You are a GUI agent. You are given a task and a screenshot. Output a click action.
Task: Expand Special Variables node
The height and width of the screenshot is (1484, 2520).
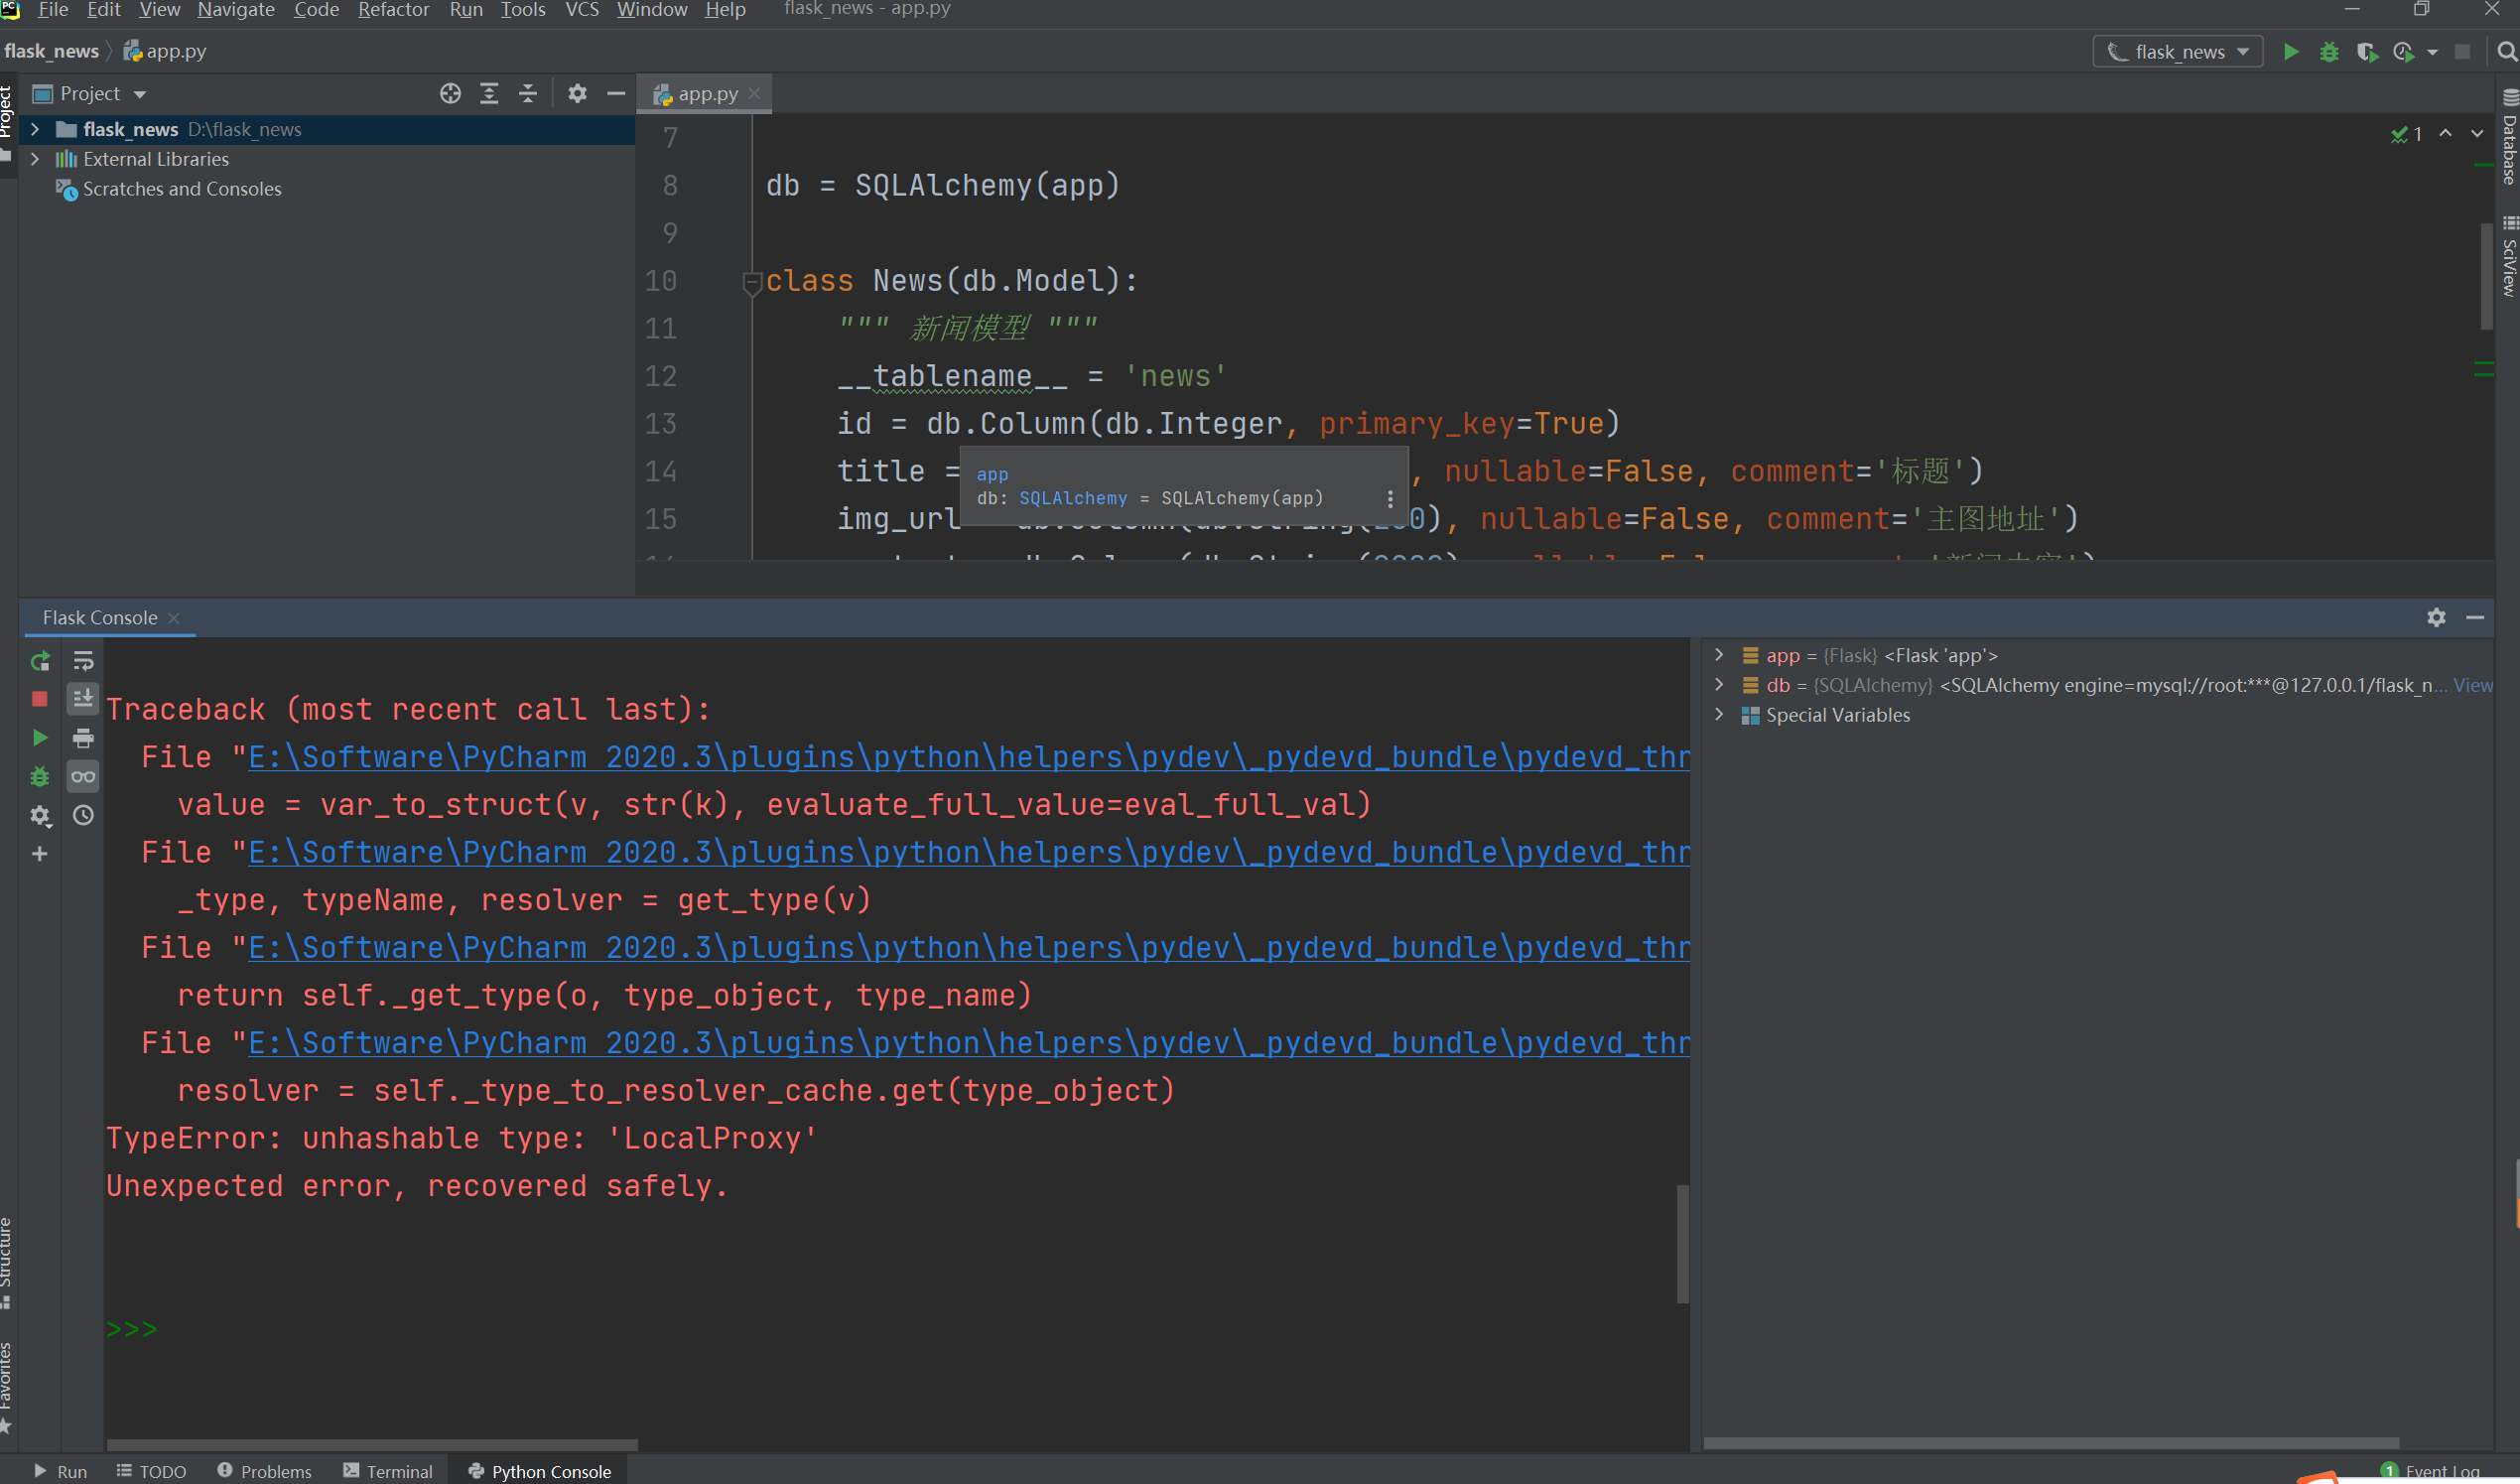1719,715
